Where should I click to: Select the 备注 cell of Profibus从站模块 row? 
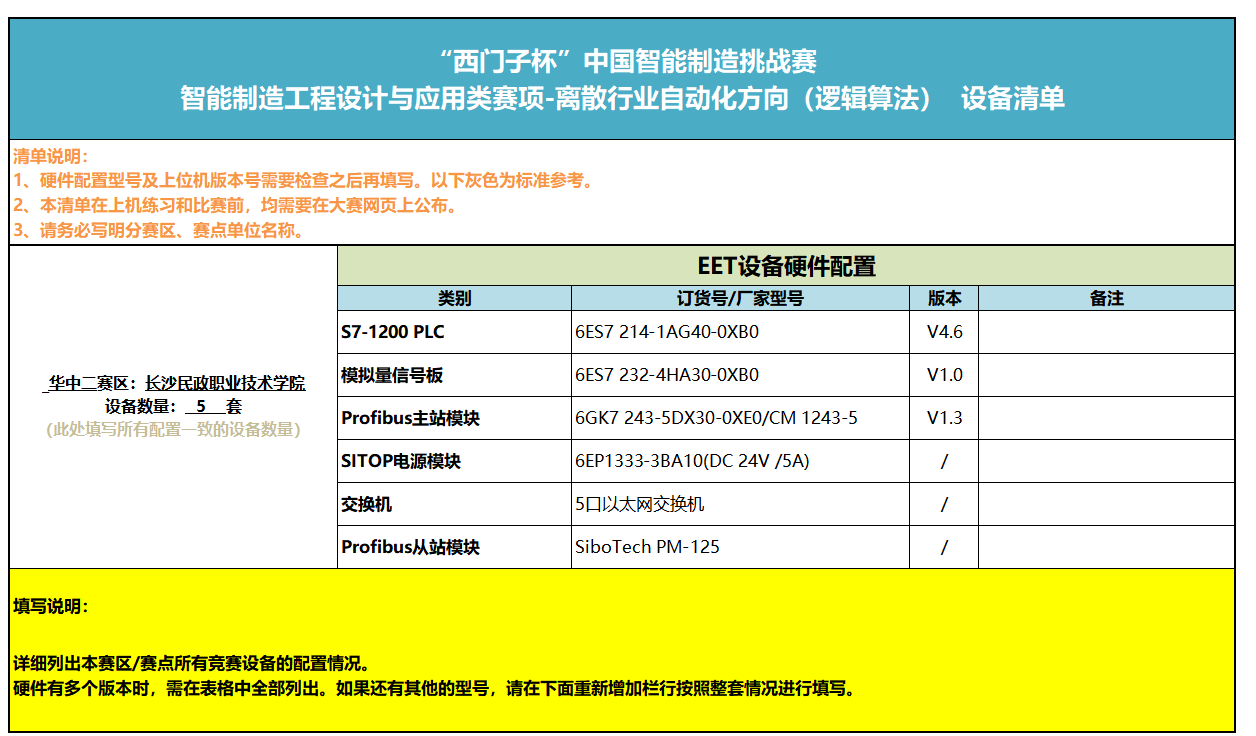click(x=1107, y=547)
